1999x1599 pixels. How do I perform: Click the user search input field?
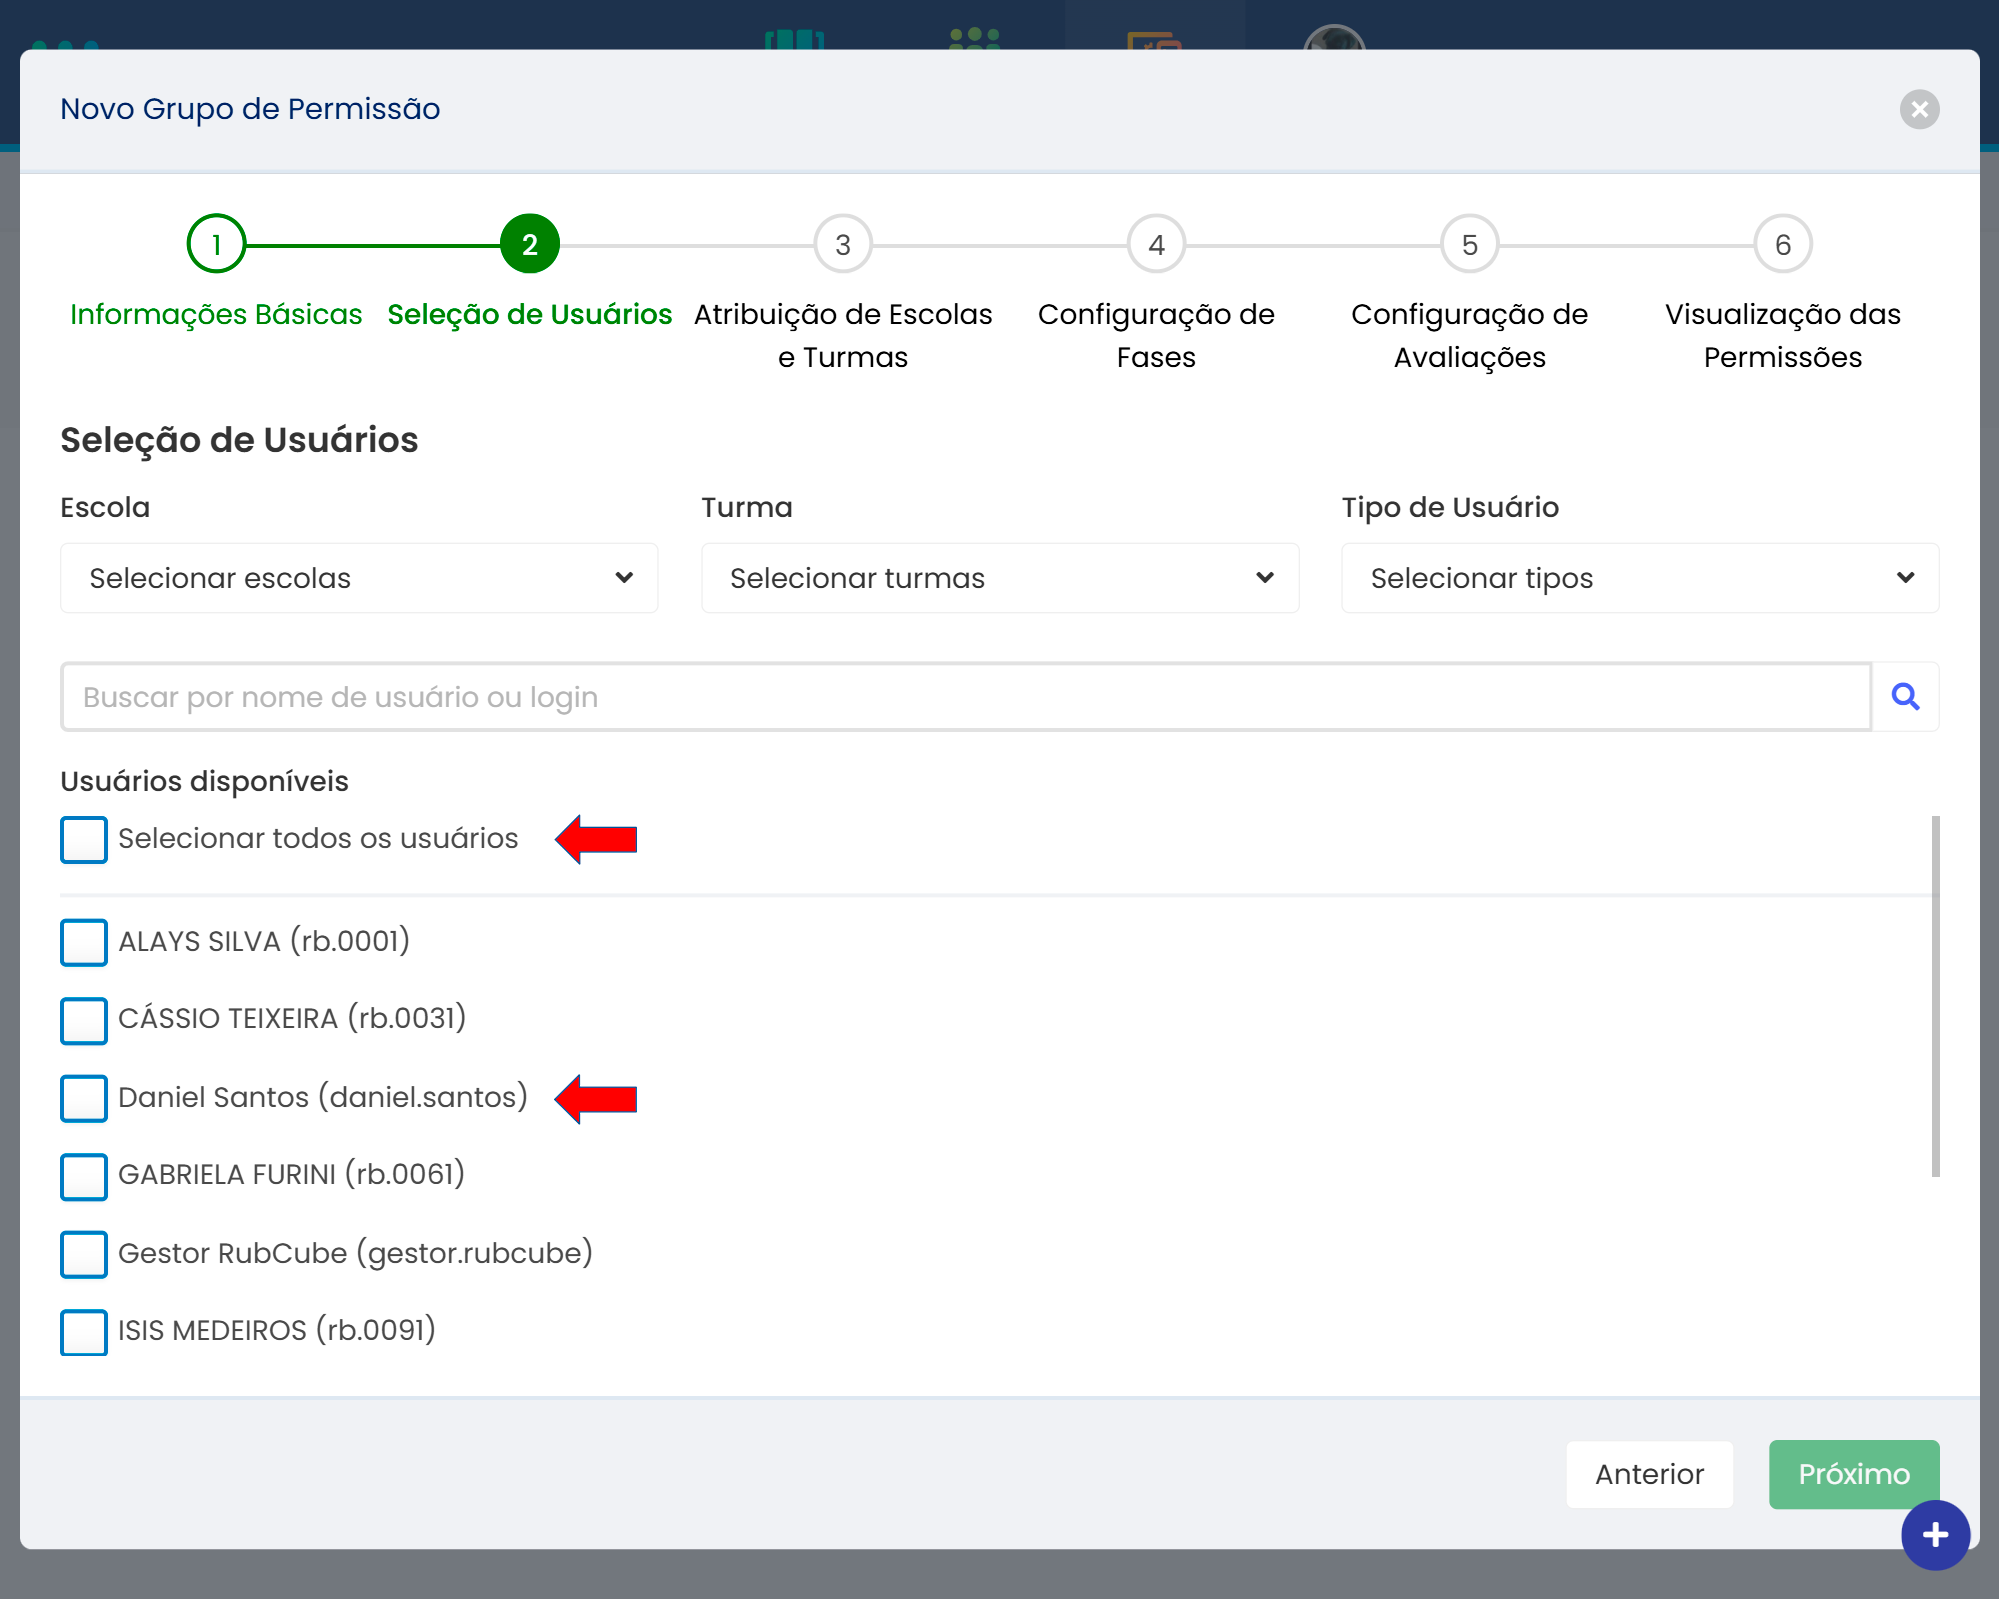click(965, 697)
